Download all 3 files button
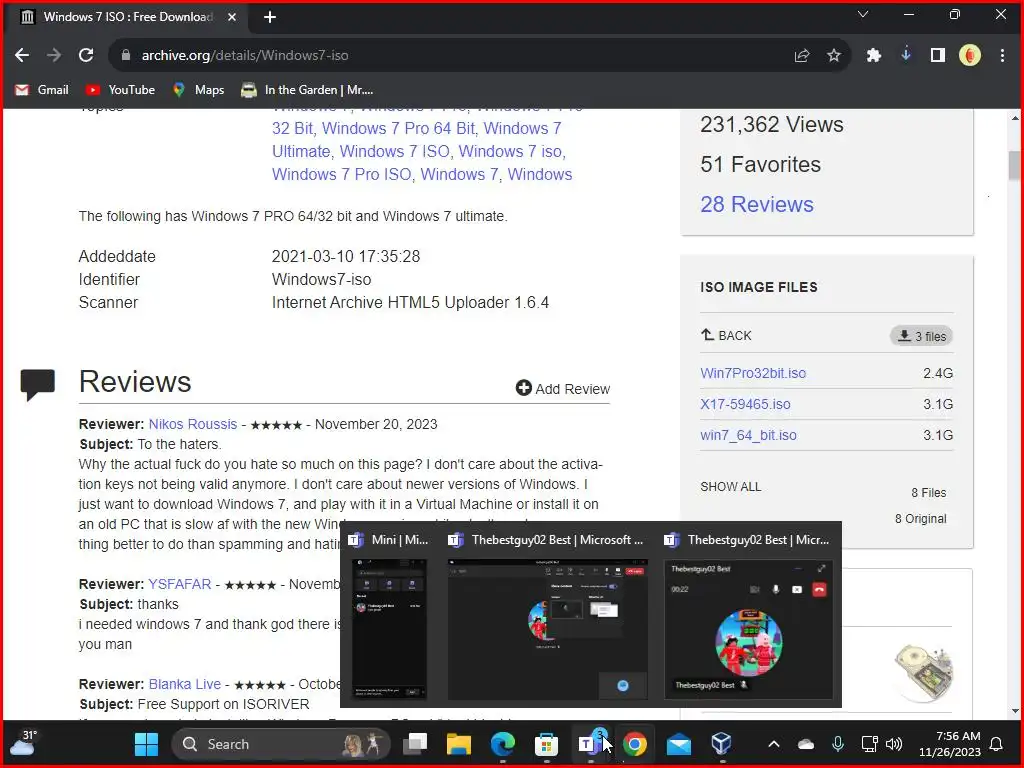This screenshot has height=768, width=1024. click(x=921, y=336)
